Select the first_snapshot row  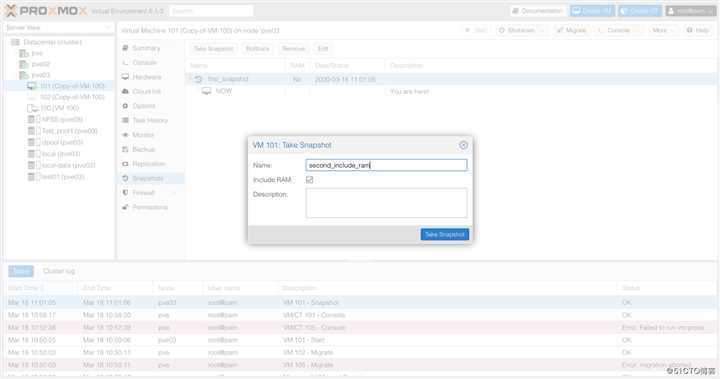coord(450,79)
